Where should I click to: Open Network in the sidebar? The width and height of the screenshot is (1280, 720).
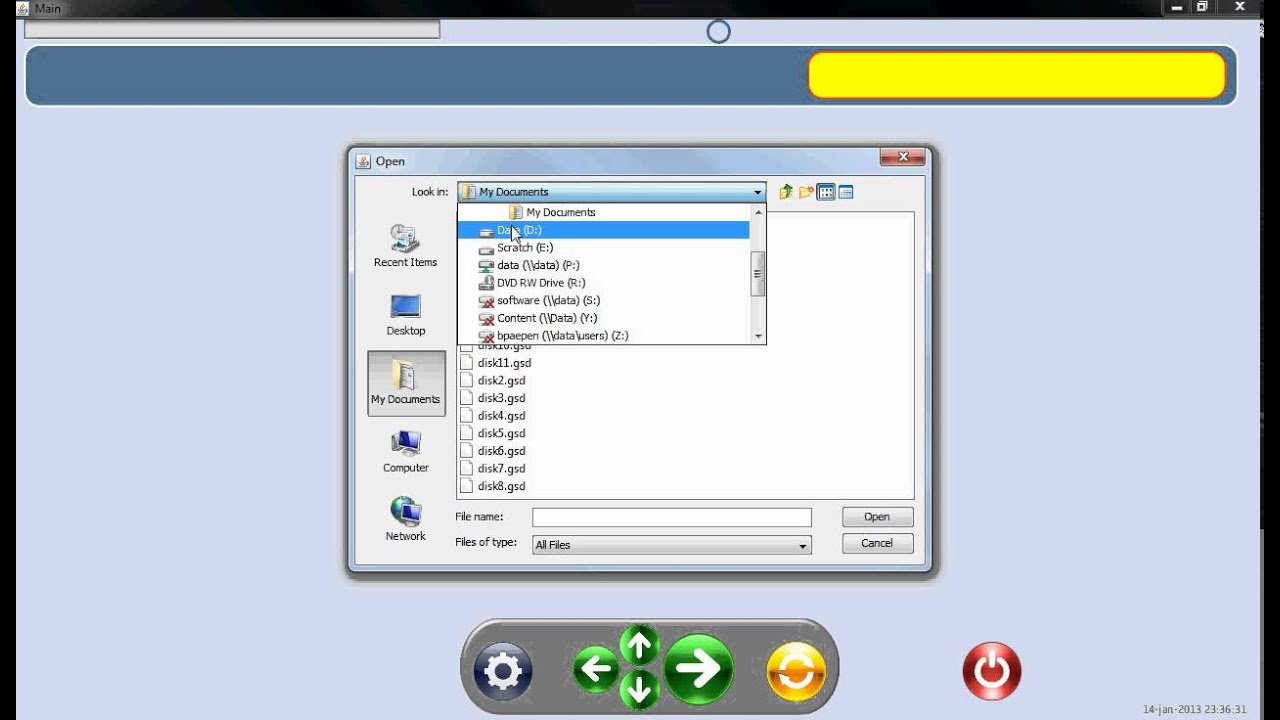point(406,520)
